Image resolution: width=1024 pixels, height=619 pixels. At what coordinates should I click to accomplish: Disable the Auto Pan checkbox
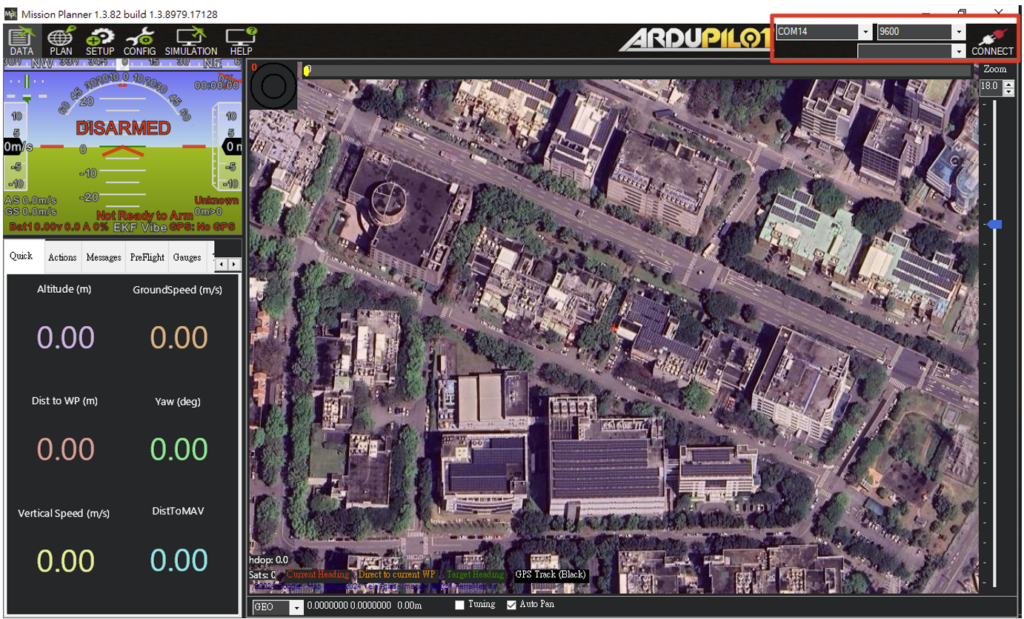tap(511, 604)
